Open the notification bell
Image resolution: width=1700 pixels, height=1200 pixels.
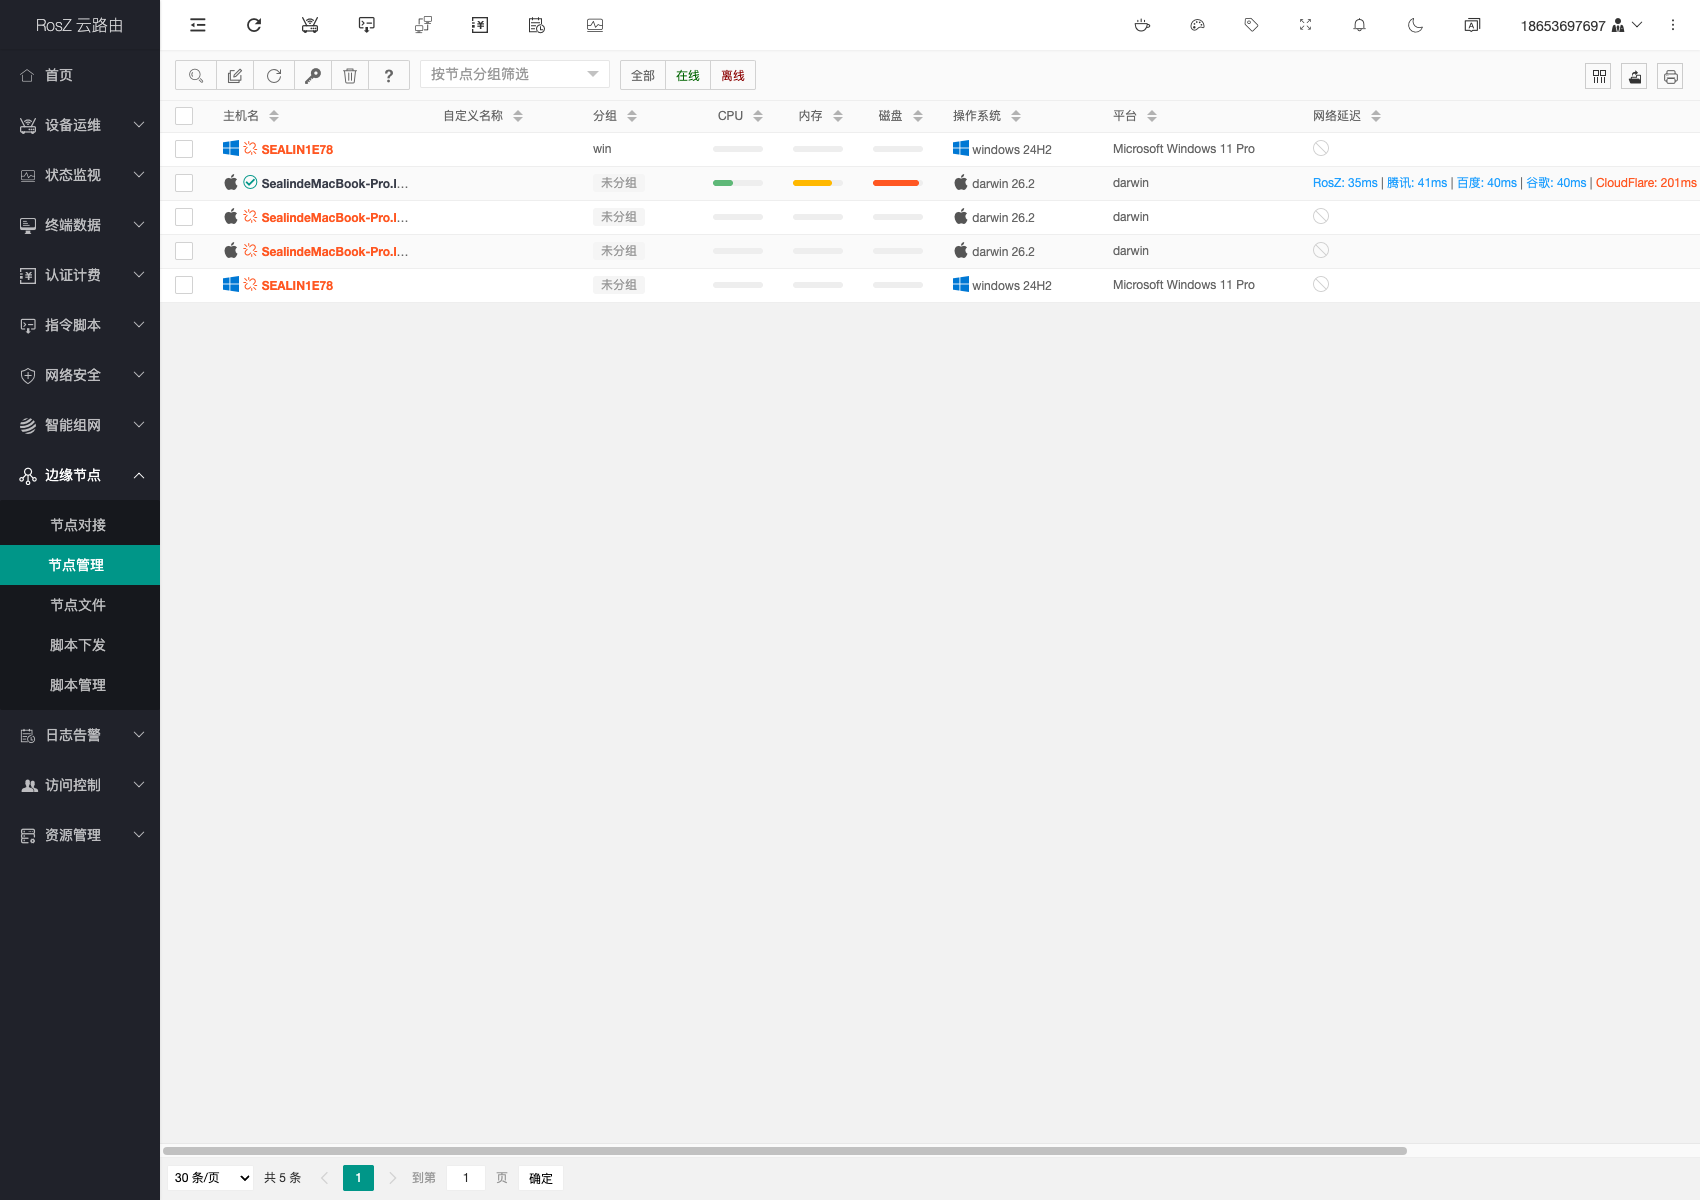(x=1359, y=25)
